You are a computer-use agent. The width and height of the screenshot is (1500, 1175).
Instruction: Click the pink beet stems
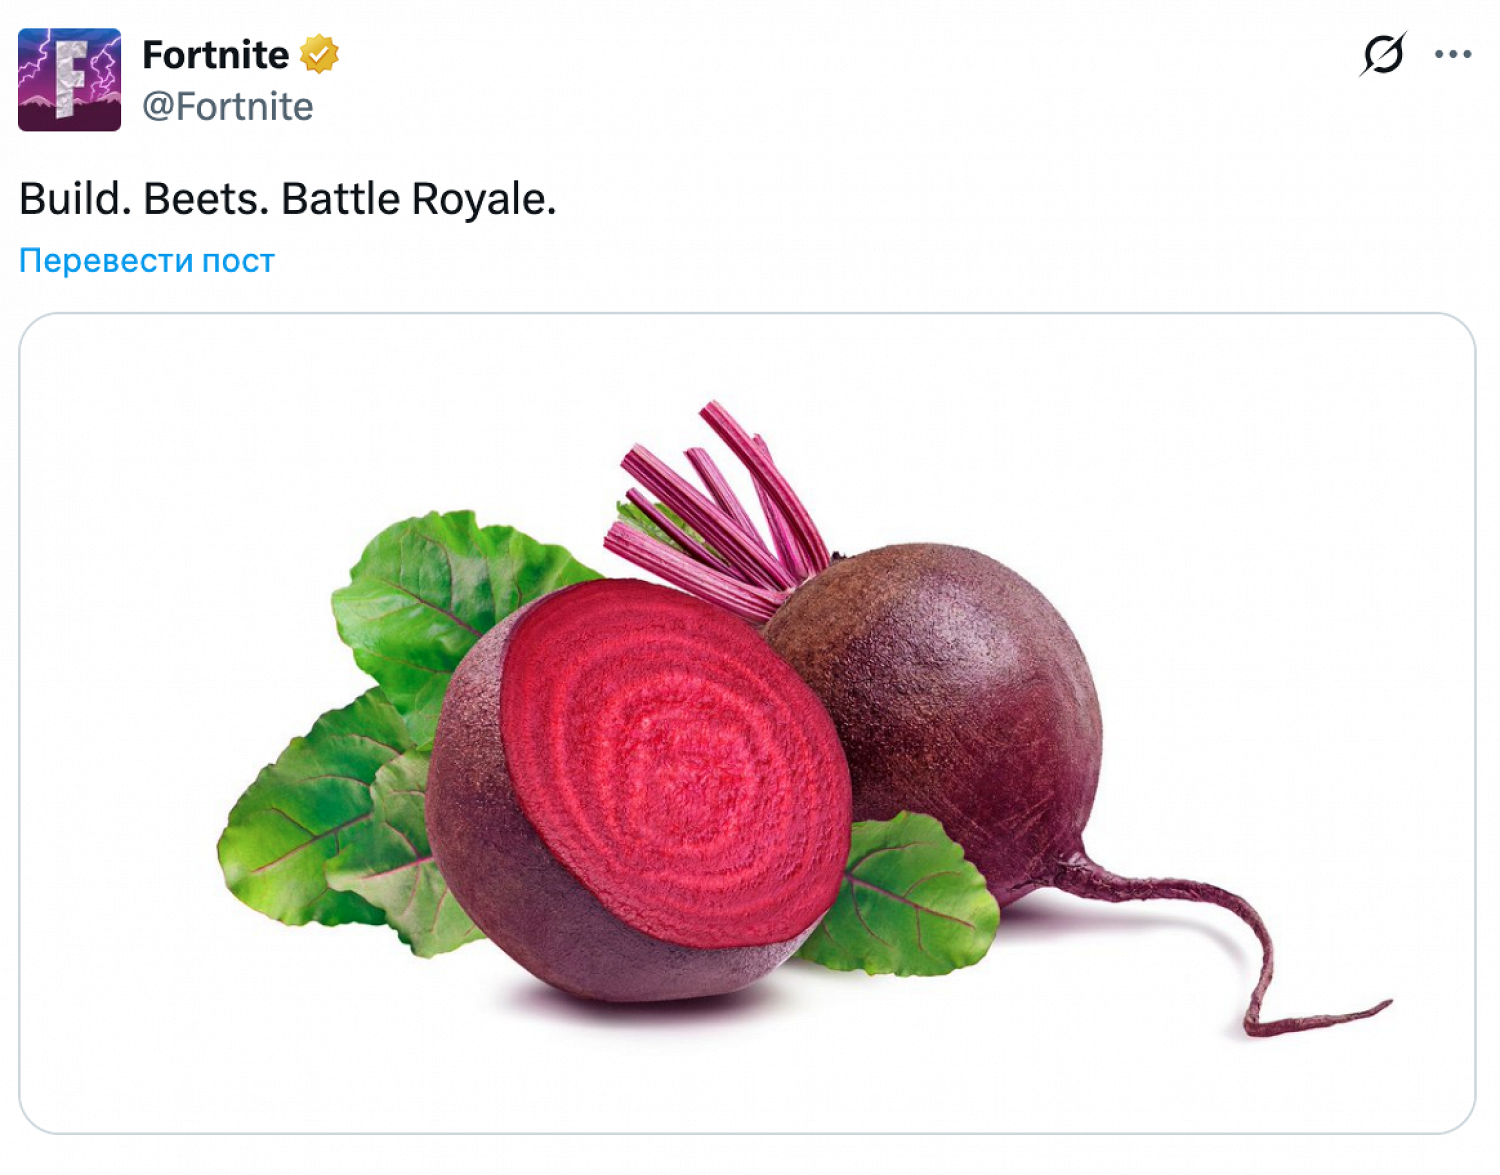(x=715, y=510)
